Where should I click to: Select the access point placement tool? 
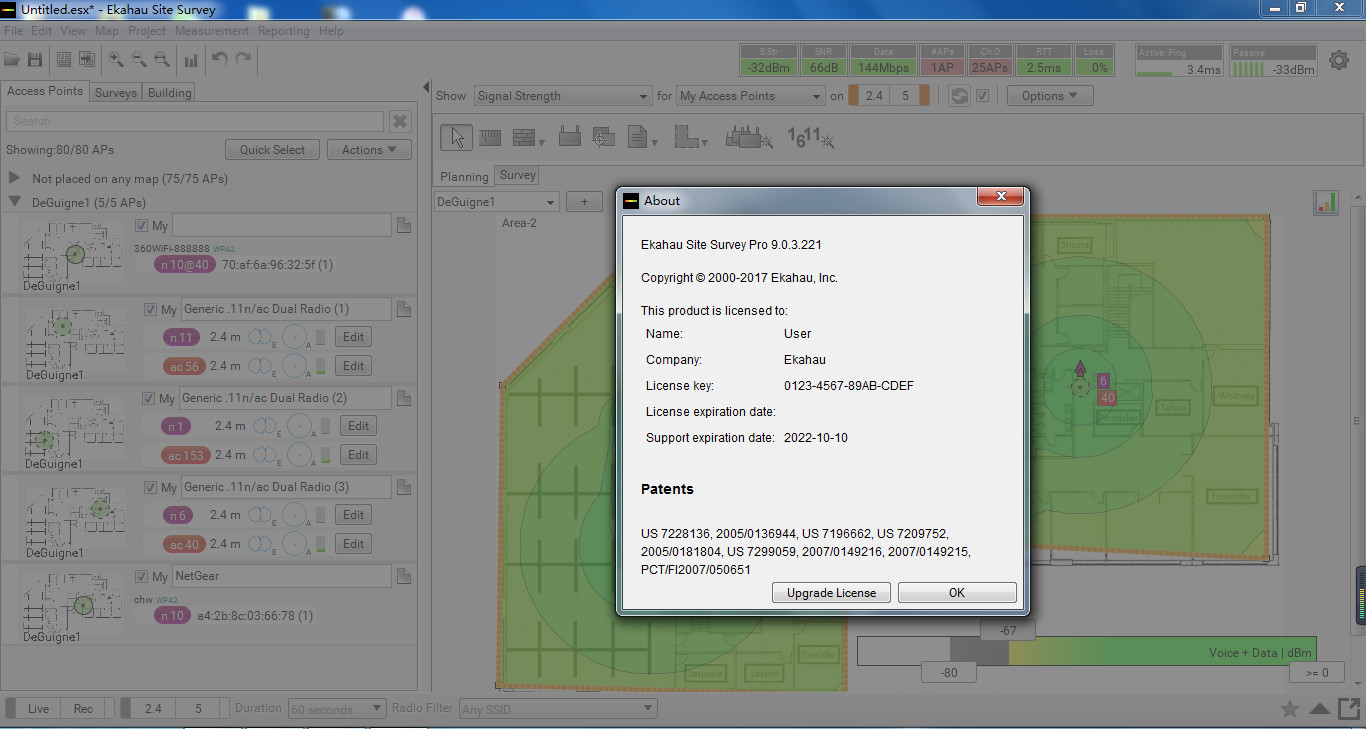570,137
